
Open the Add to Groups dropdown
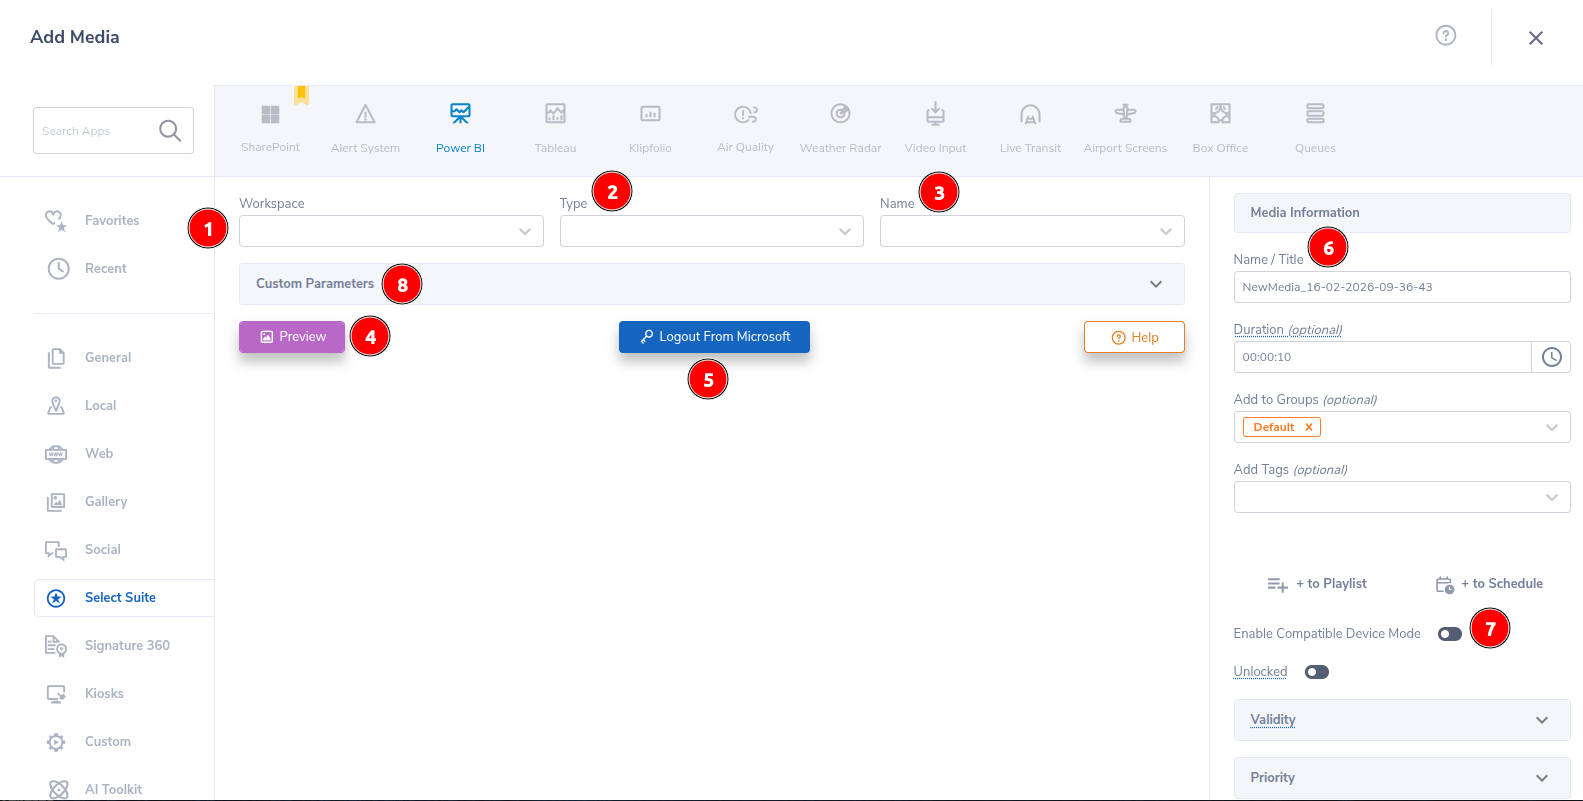(x=1402, y=427)
